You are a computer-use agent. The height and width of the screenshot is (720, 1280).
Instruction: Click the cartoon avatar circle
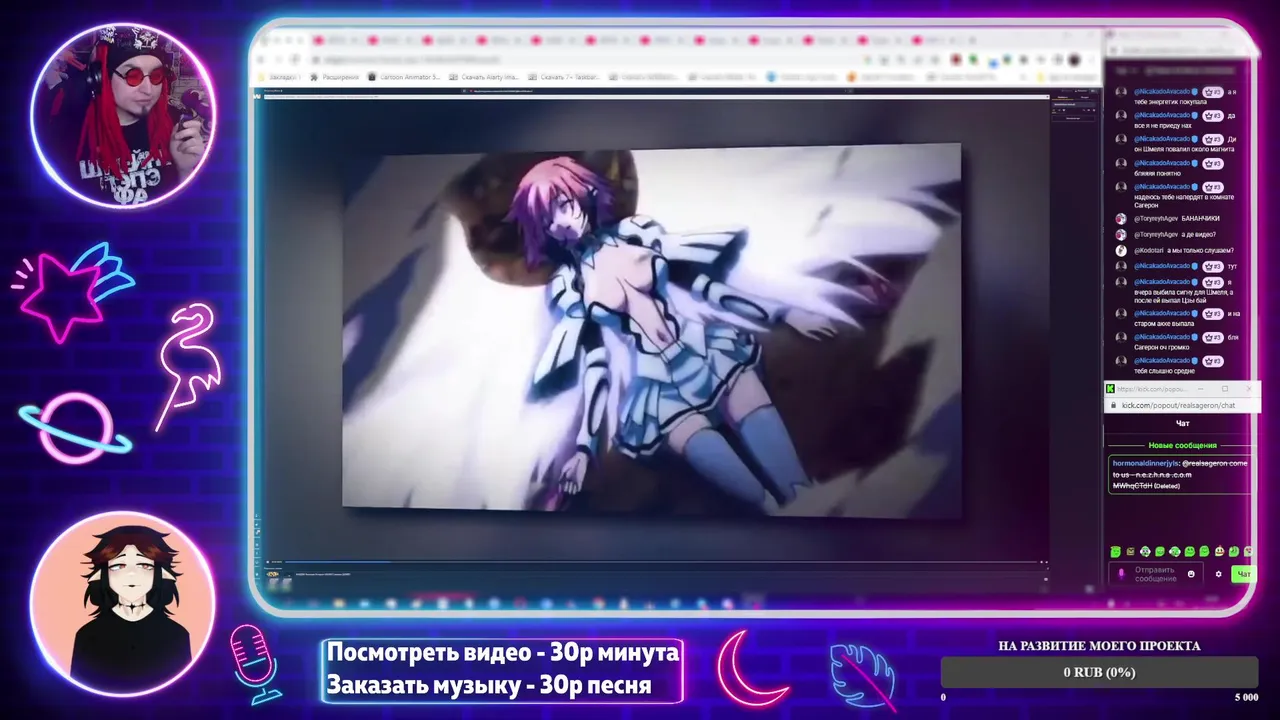[x=122, y=604]
